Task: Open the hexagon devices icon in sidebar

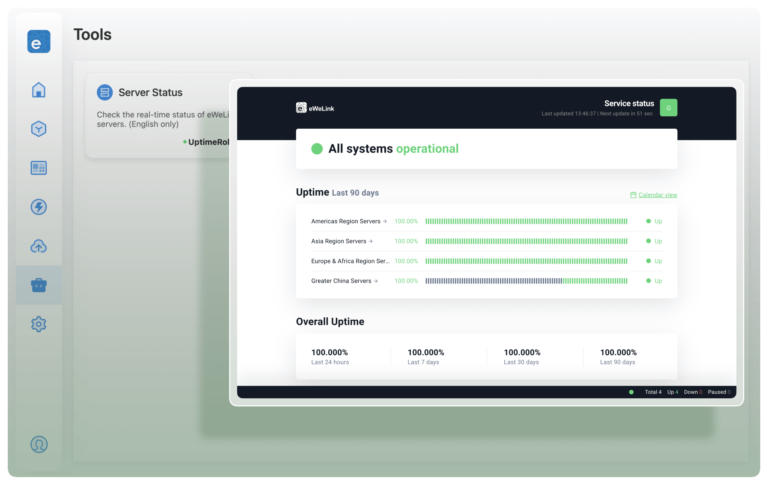Action: click(39, 129)
